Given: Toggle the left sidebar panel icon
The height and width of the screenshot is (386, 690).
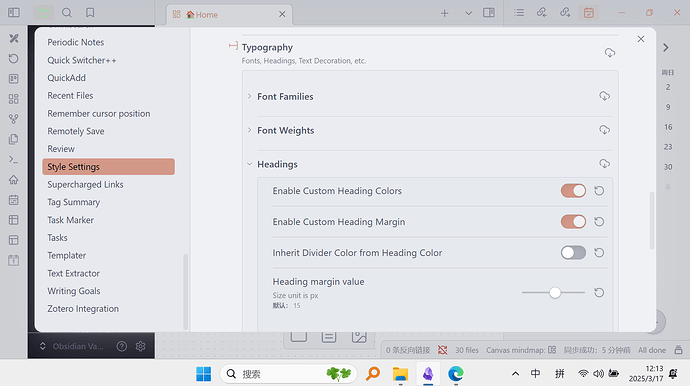Looking at the screenshot, I should click(x=14, y=12).
